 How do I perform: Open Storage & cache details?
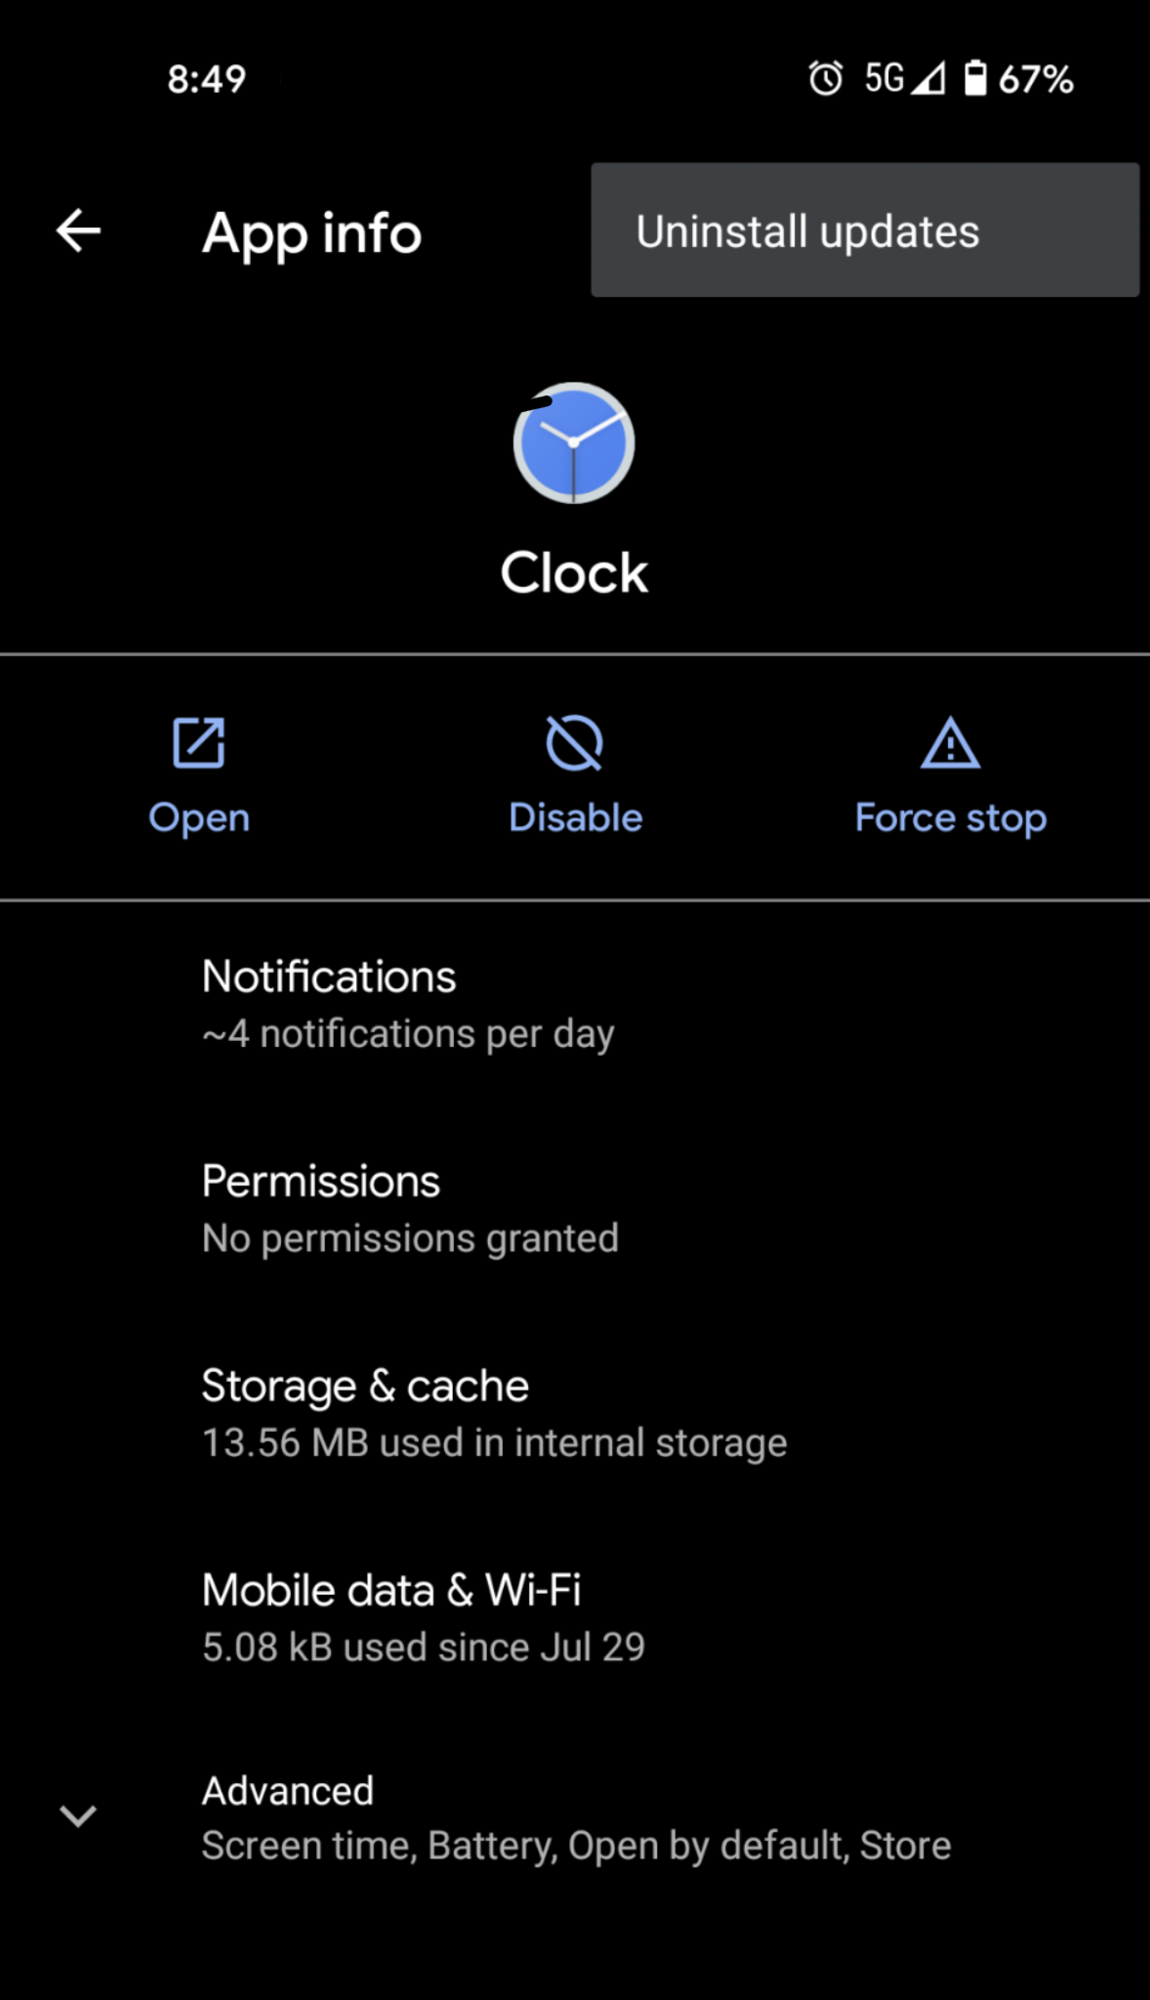pyautogui.click(x=575, y=1413)
